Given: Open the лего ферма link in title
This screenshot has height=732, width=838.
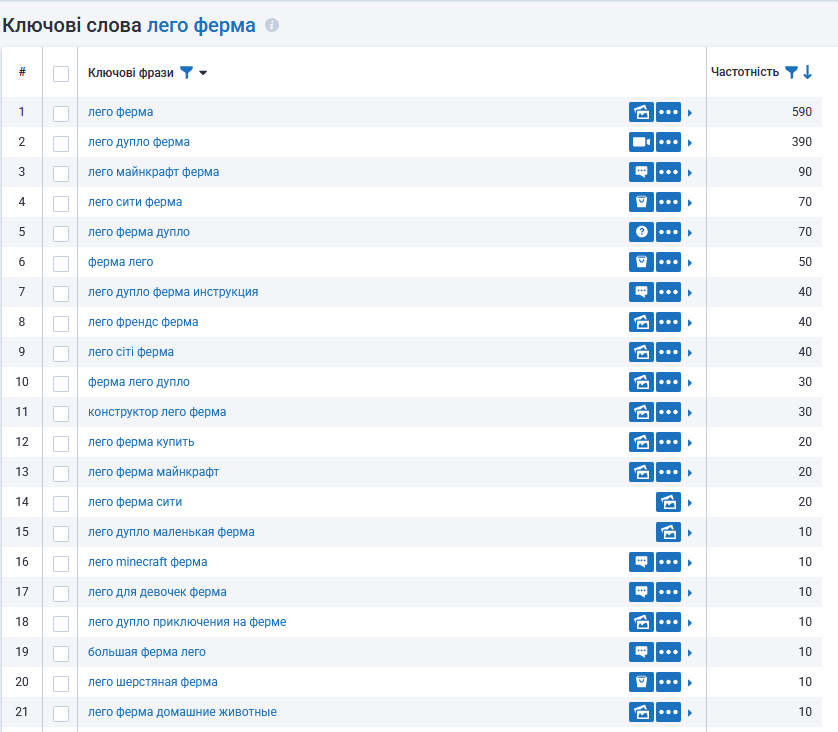Looking at the screenshot, I should tap(201, 25).
